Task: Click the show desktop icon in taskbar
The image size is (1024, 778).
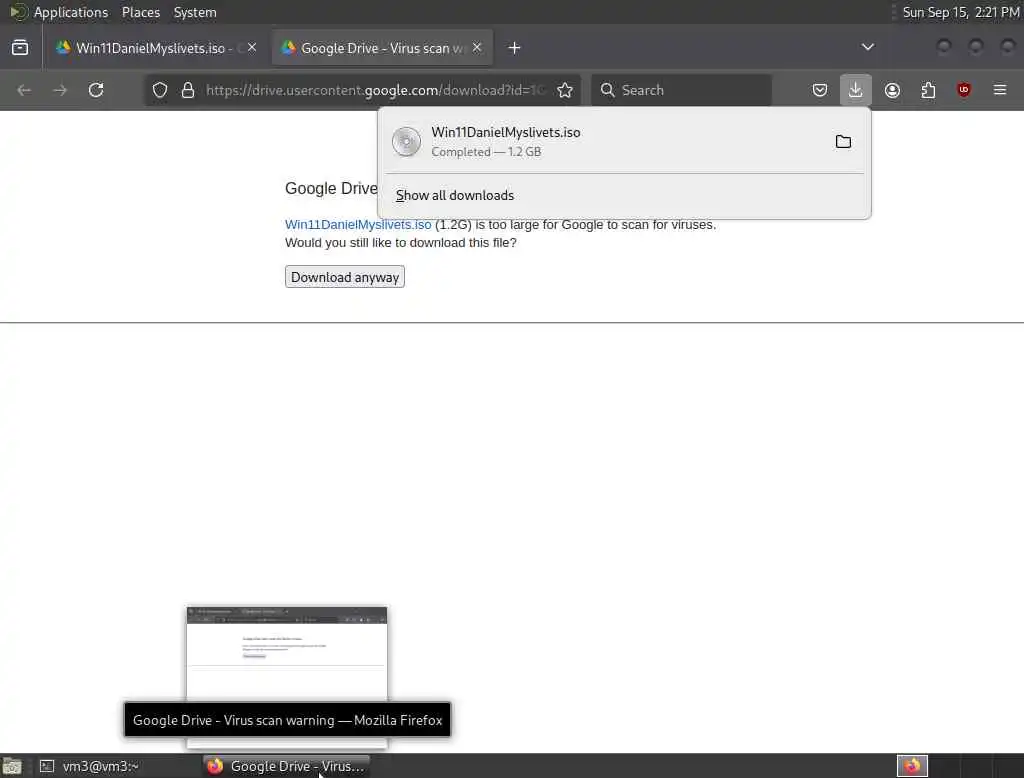Action: tap(12, 766)
